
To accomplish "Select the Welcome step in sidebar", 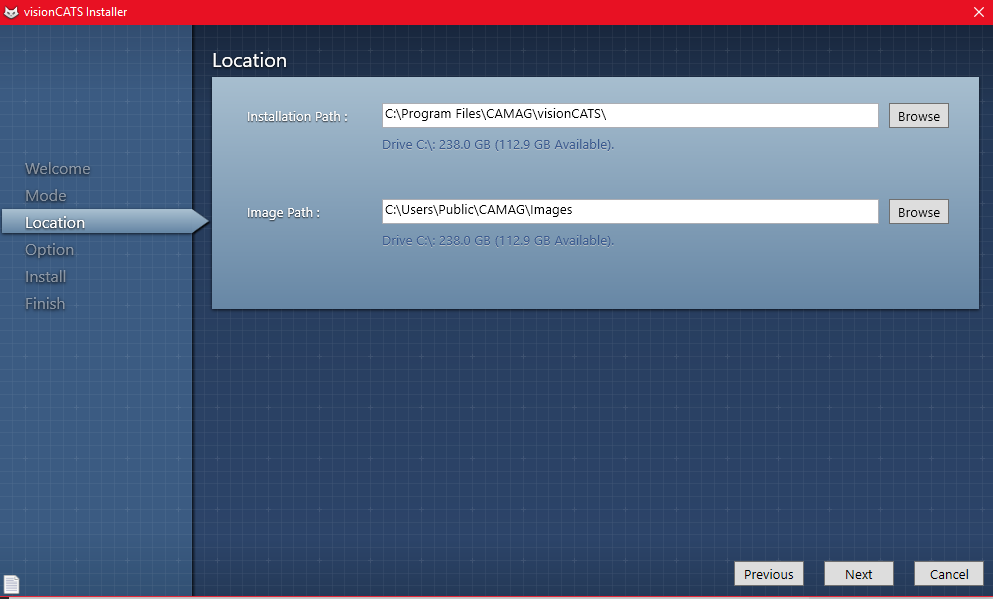I will 58,168.
